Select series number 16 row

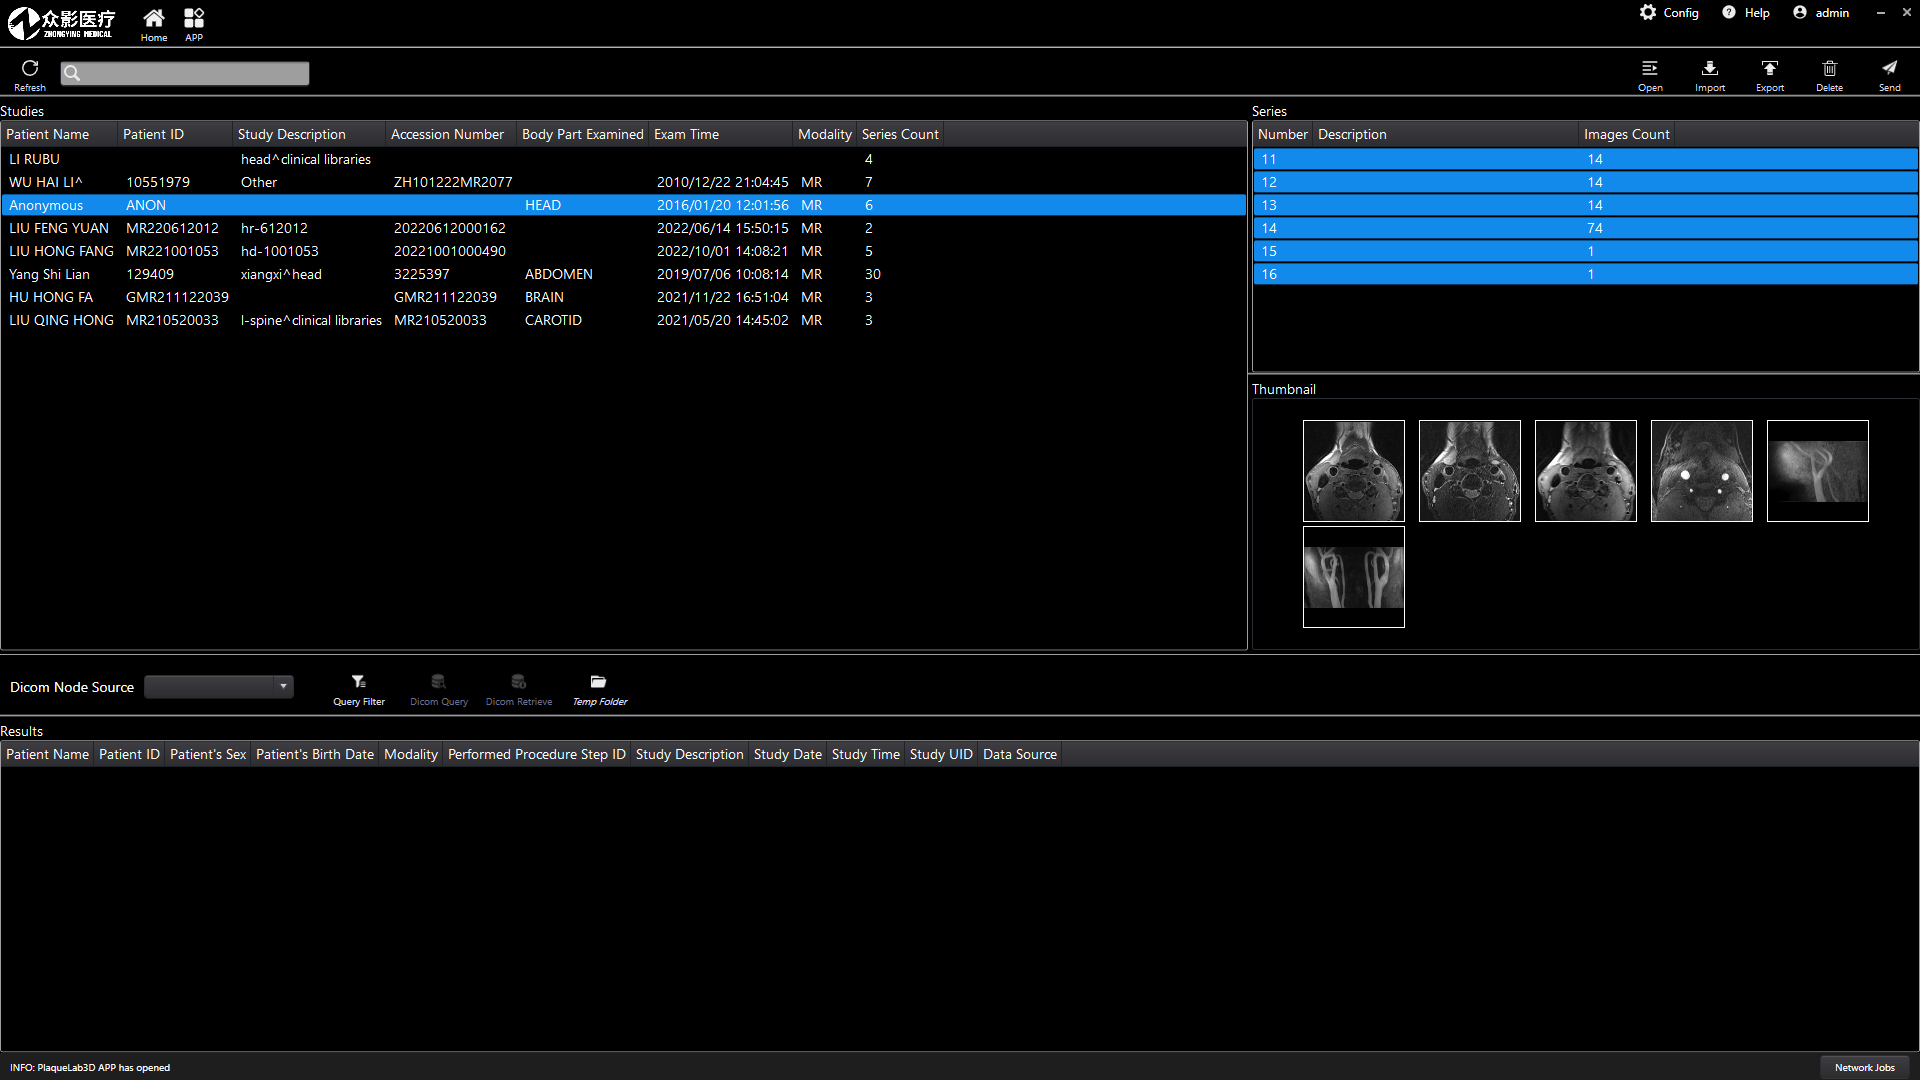[1585, 274]
